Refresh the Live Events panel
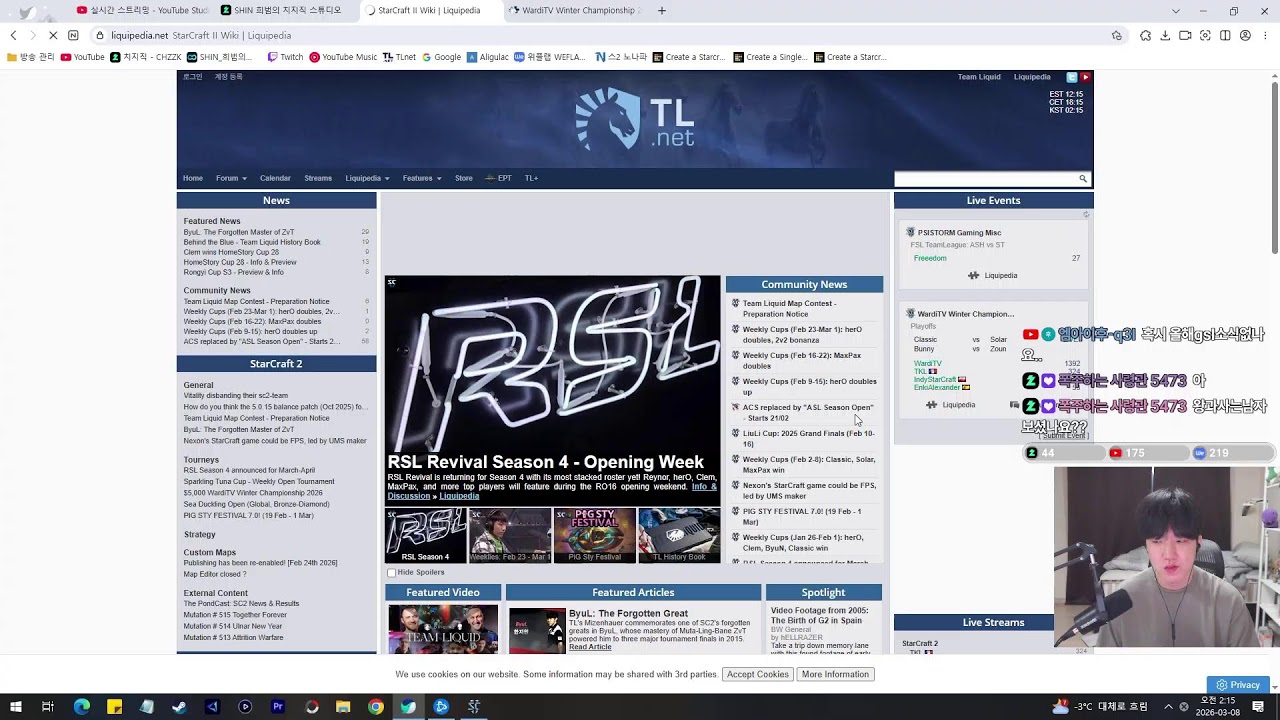Image resolution: width=1280 pixels, height=720 pixels. click(1086, 214)
